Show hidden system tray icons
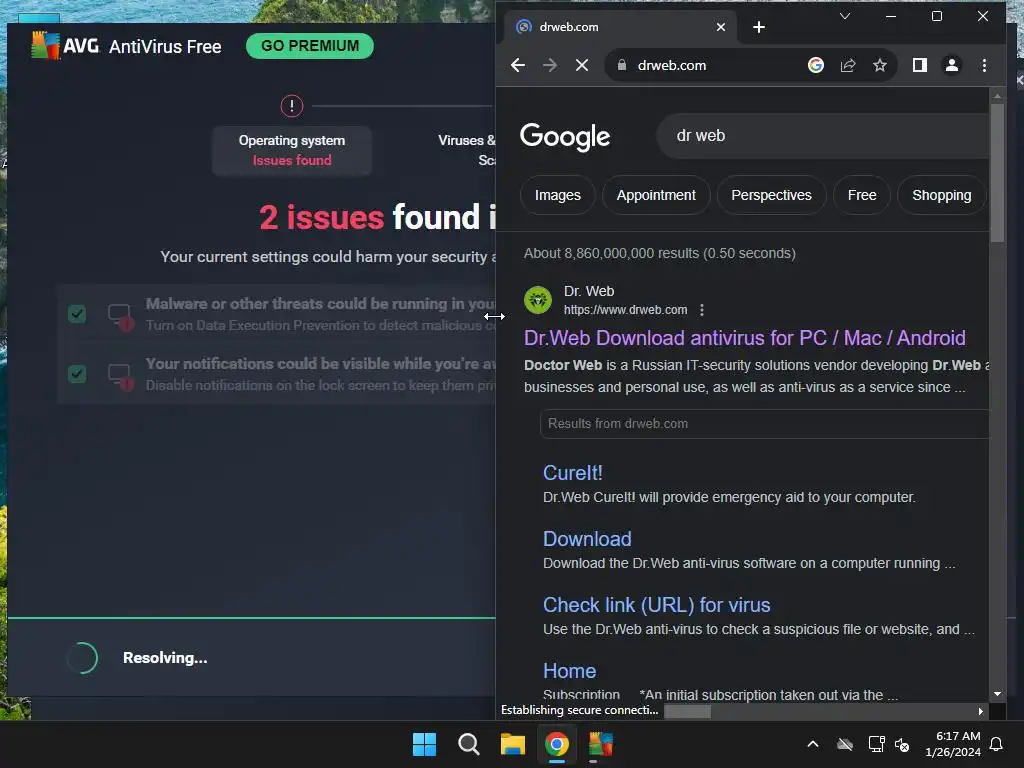The height and width of the screenshot is (768, 1024). coord(813,744)
